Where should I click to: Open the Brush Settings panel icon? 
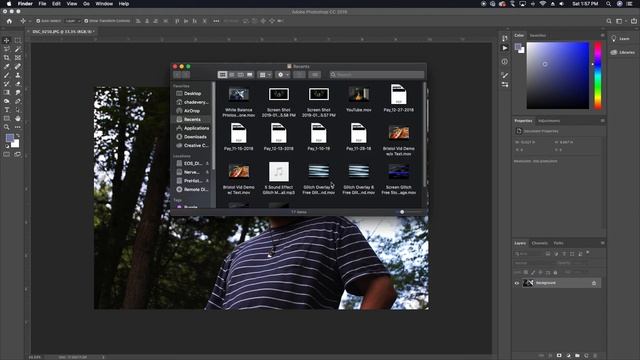[505, 75]
